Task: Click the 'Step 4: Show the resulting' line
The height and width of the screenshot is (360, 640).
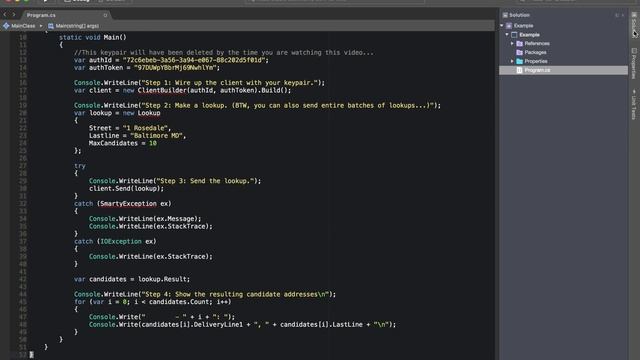Action: (205, 294)
